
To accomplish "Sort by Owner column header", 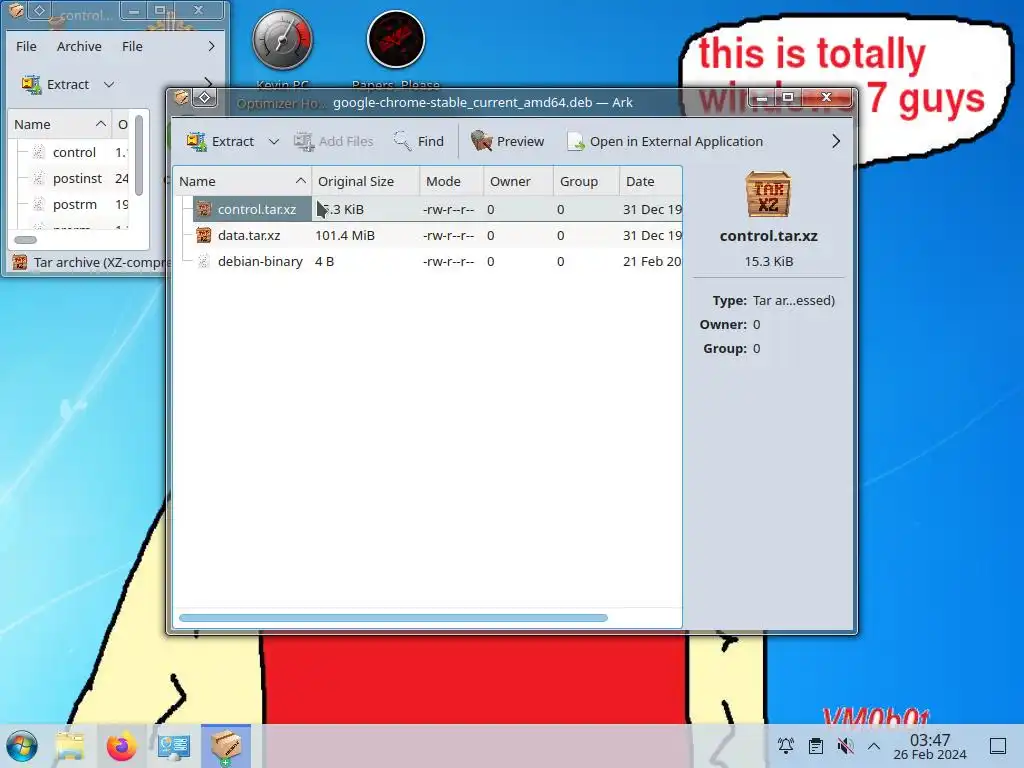I will pyautogui.click(x=519, y=181).
